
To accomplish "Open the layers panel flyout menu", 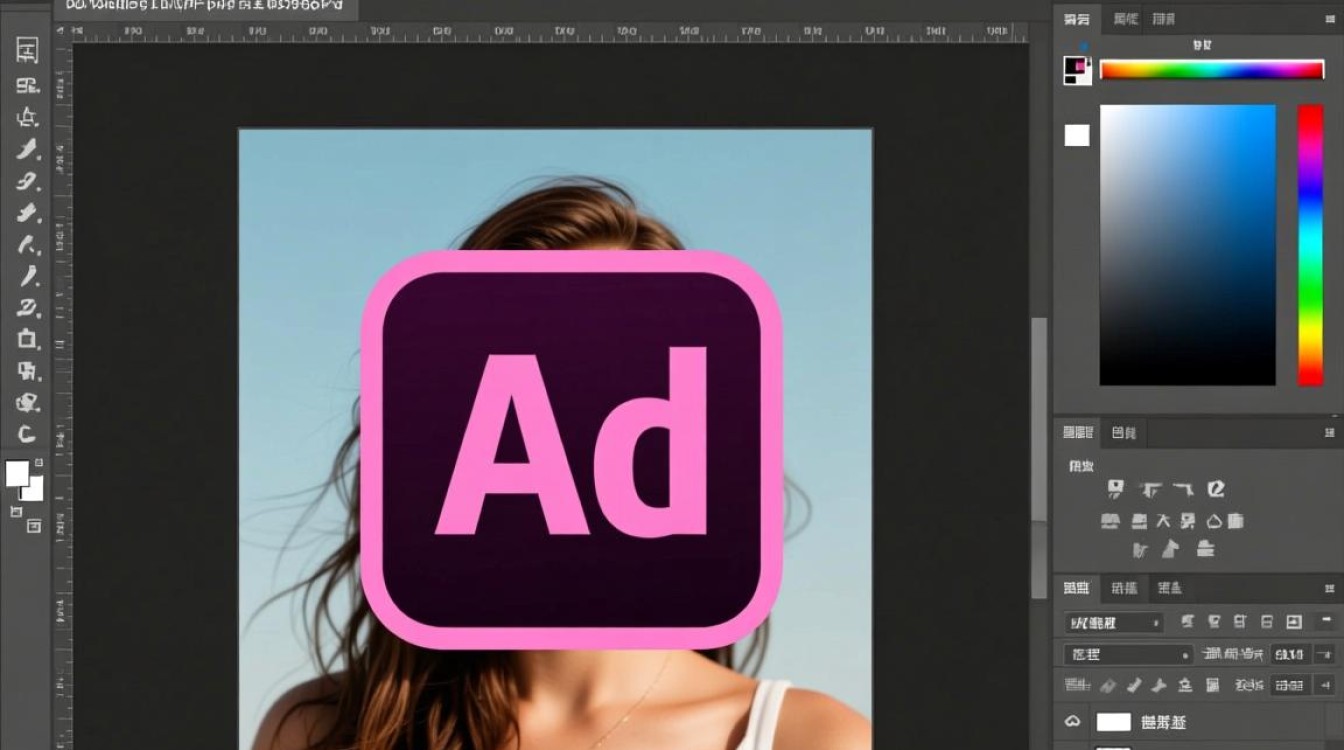I will [1329, 588].
